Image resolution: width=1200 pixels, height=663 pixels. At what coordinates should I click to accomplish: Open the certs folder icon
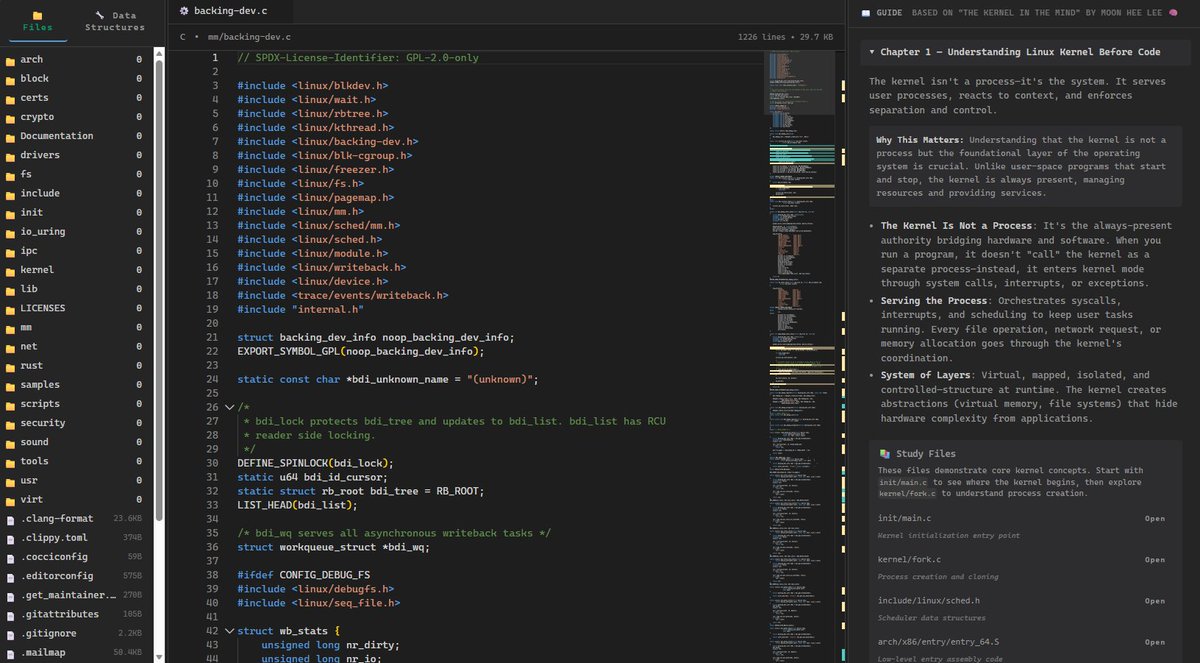coord(10,98)
